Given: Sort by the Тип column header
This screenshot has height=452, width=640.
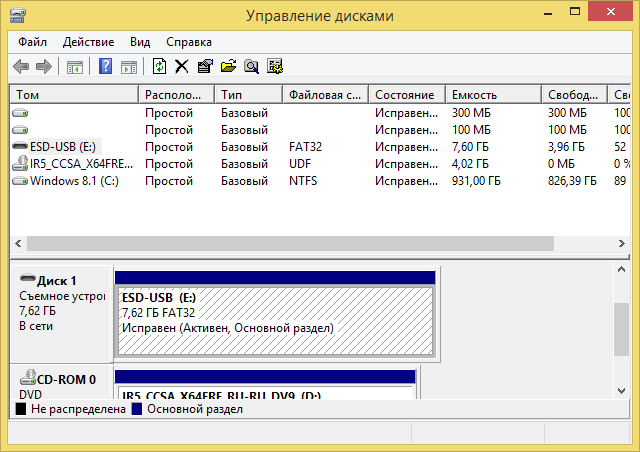Looking at the screenshot, I should click(249, 95).
